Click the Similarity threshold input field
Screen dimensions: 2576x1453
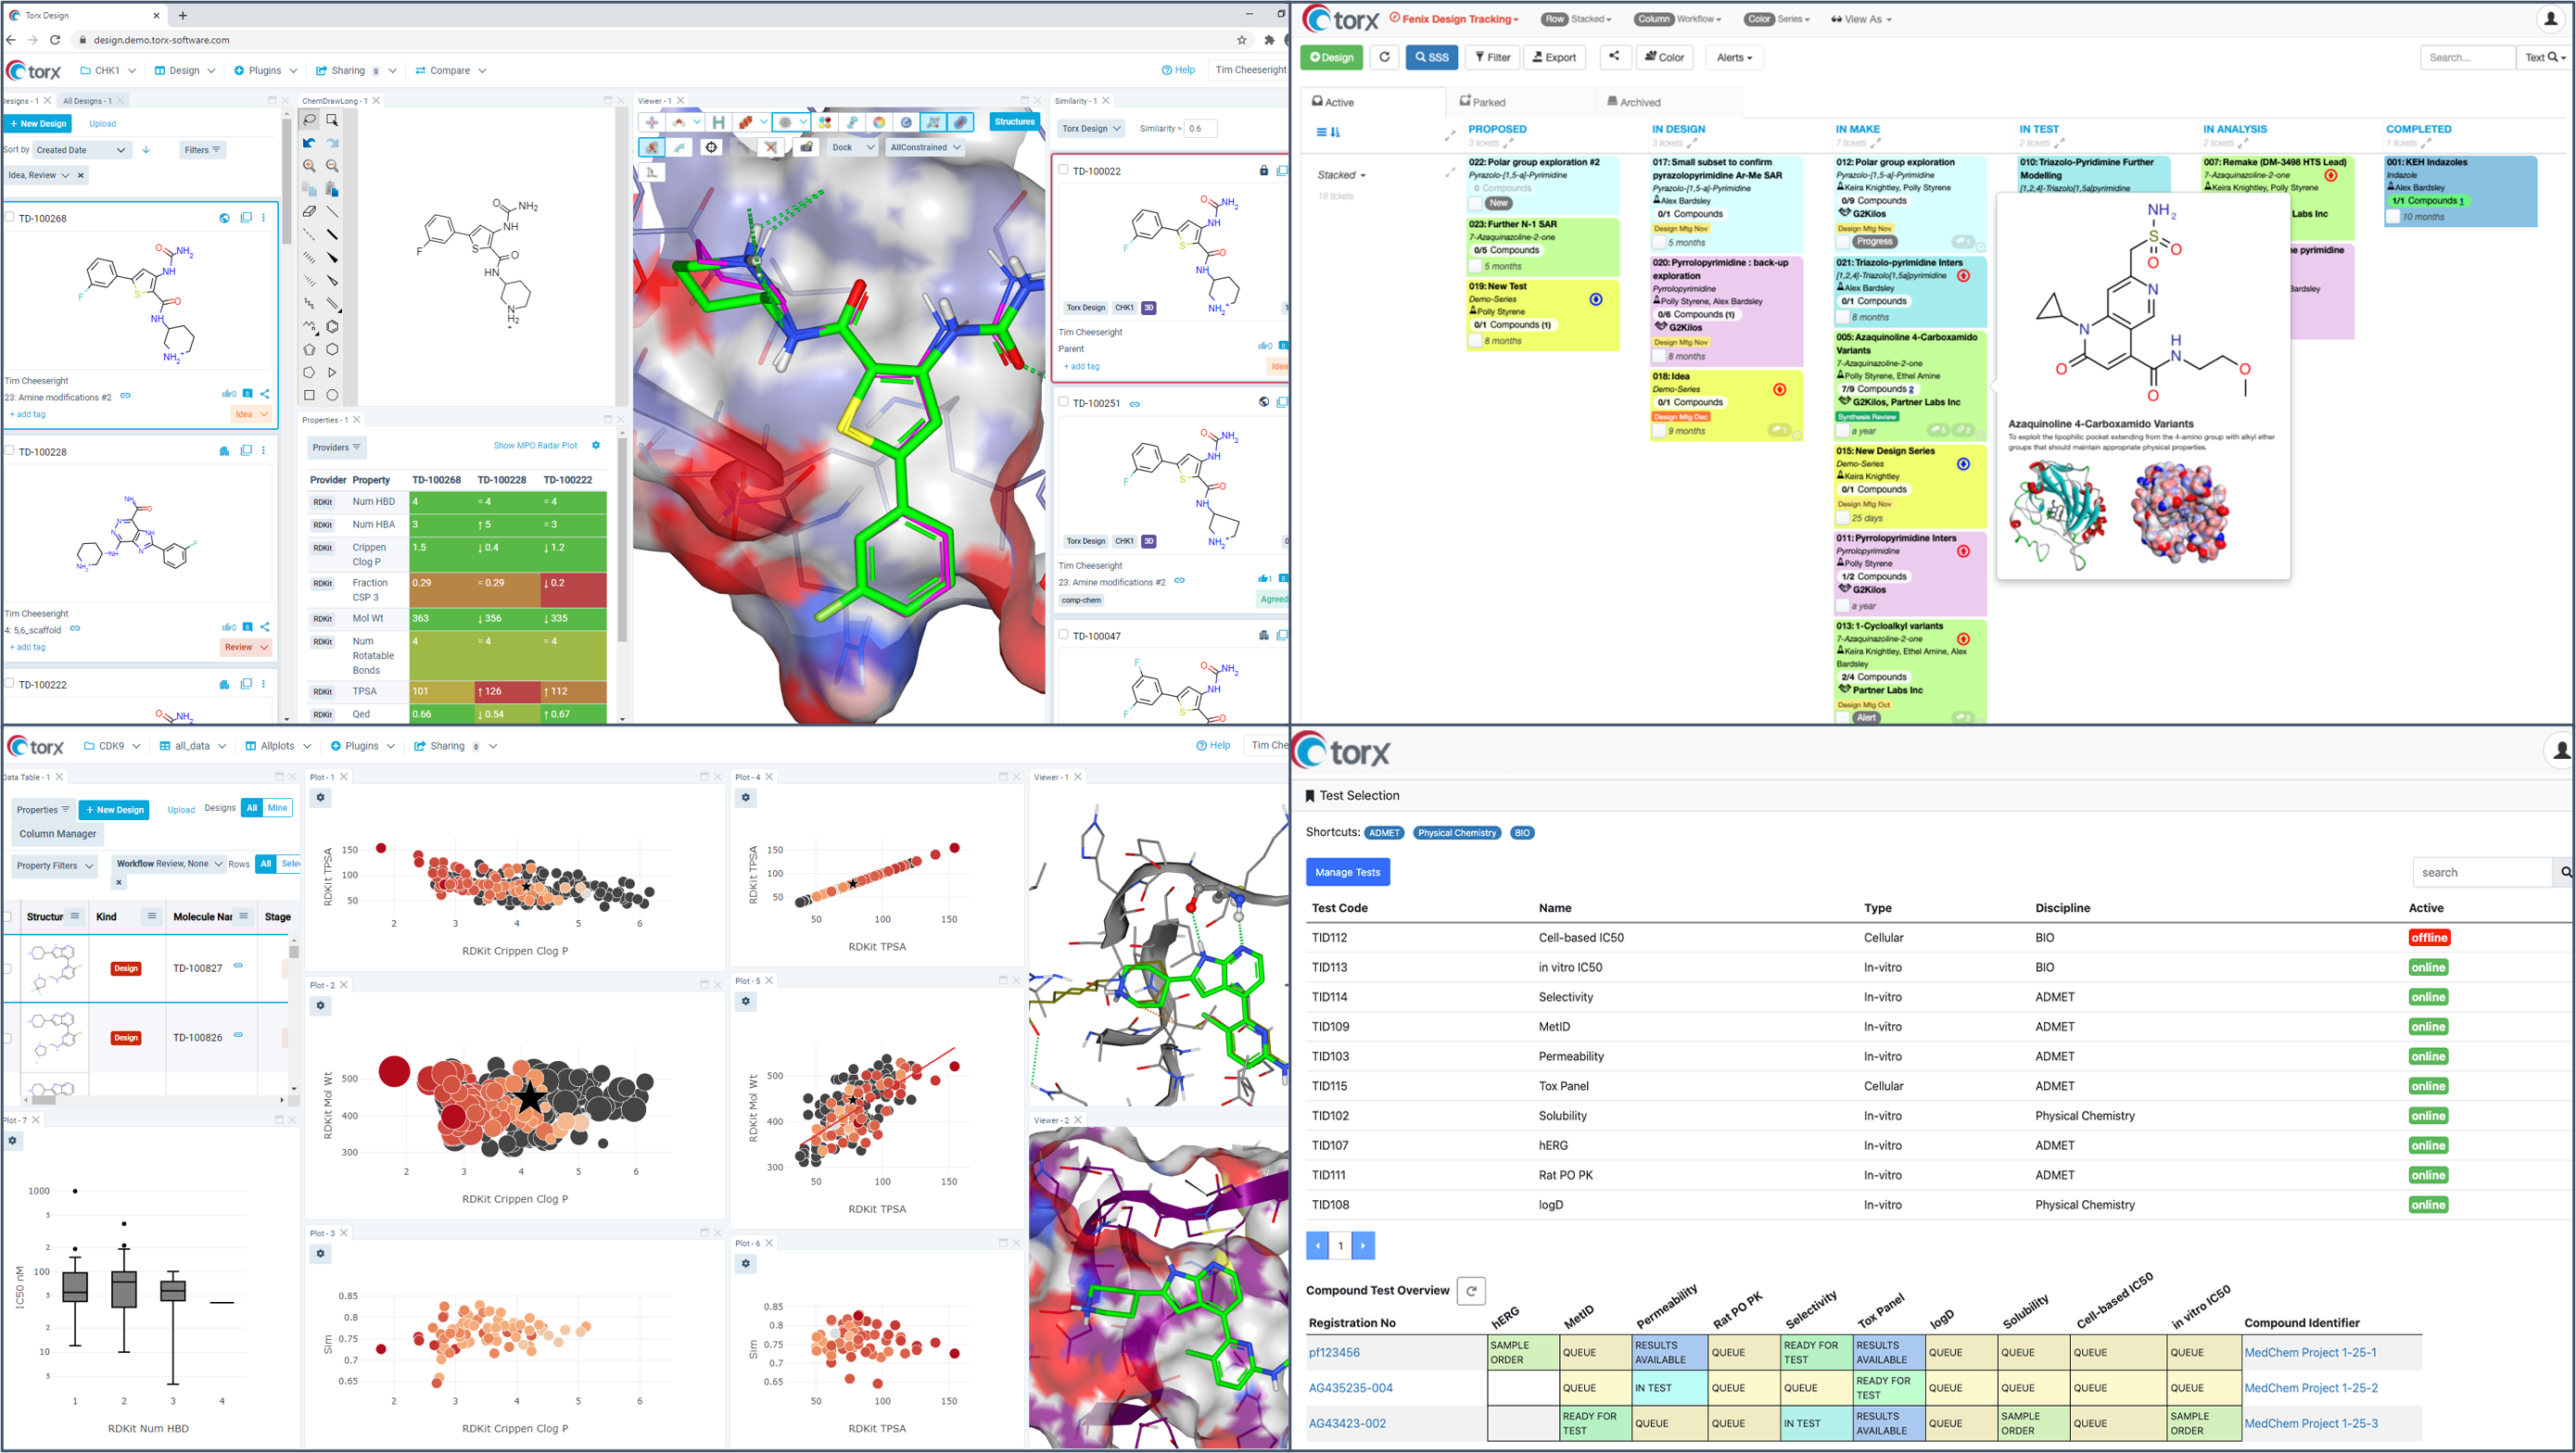[x=1200, y=128]
